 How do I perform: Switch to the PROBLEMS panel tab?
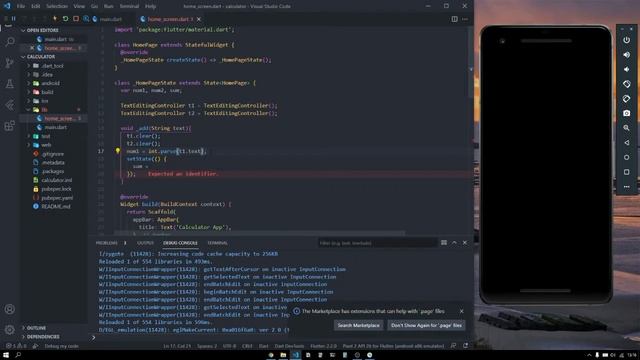click(x=107, y=243)
